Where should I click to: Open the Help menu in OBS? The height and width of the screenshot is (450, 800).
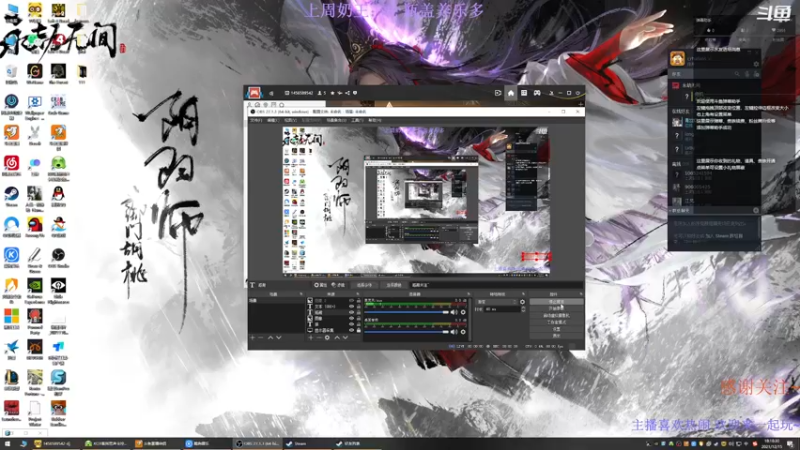tap(374, 120)
